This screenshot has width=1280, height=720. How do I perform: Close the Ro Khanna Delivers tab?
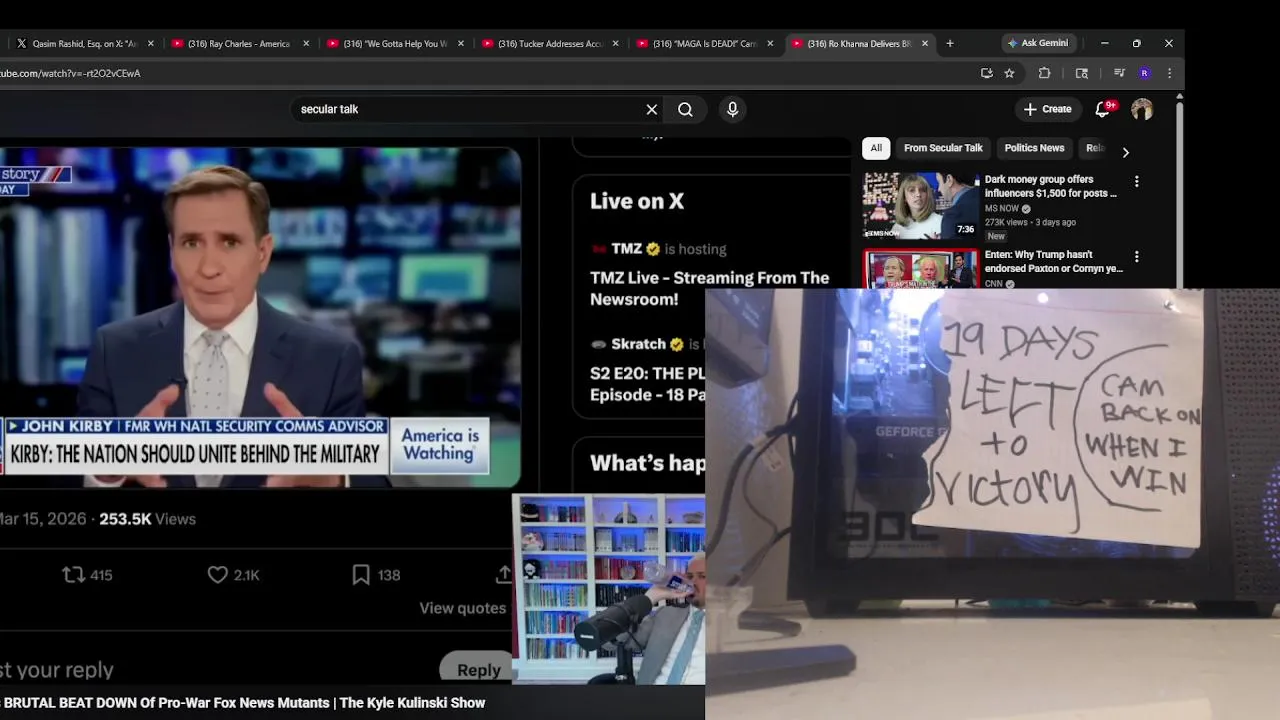click(x=925, y=43)
